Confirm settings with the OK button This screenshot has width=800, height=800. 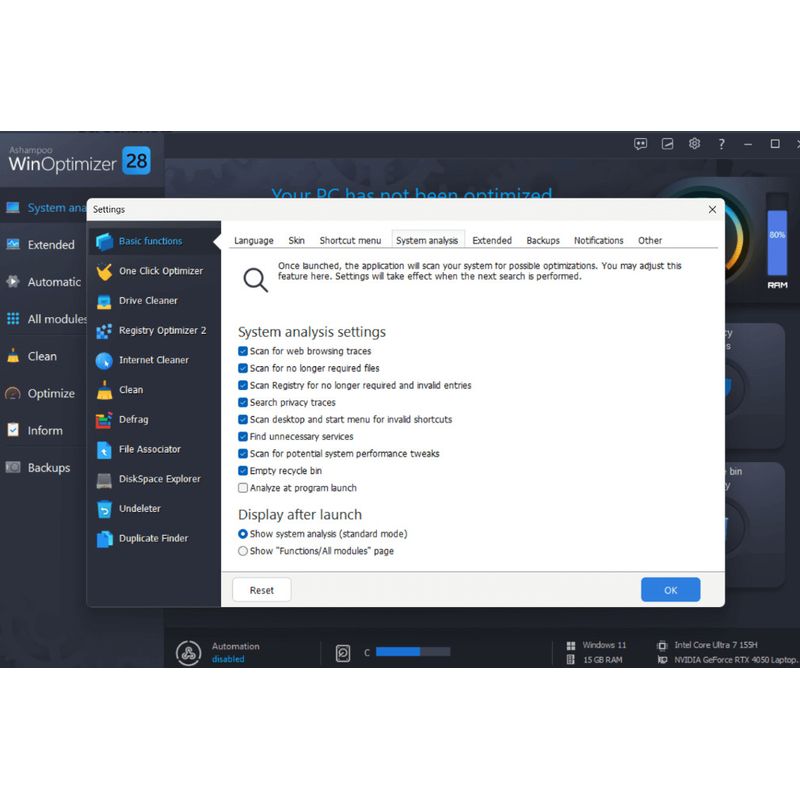(670, 590)
